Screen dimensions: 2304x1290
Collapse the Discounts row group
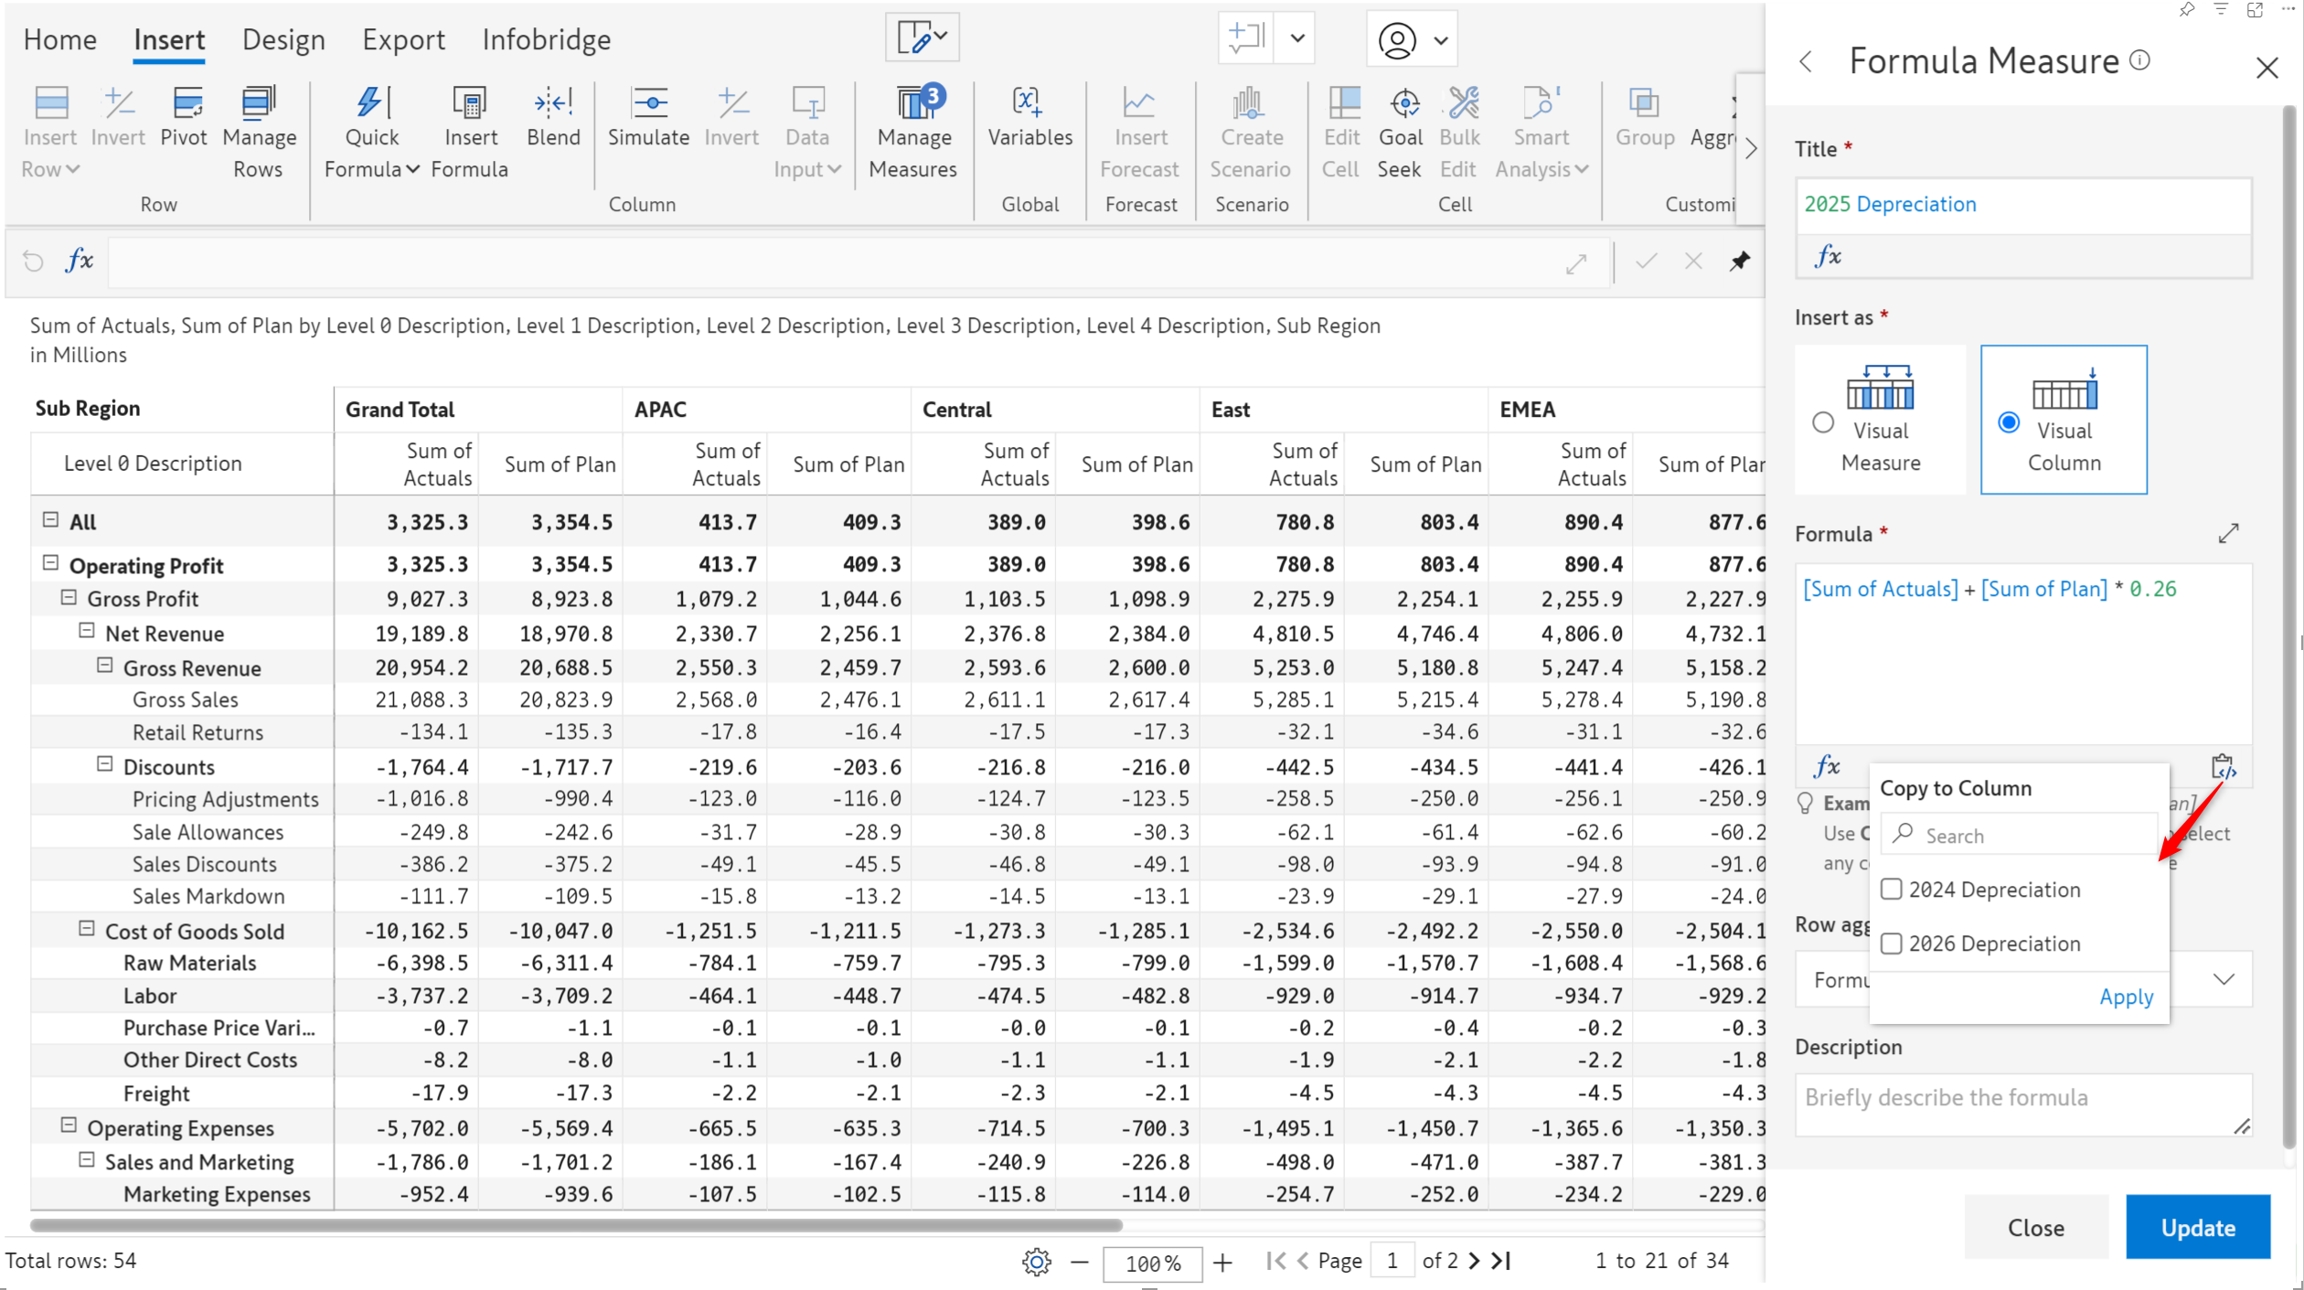[x=105, y=765]
